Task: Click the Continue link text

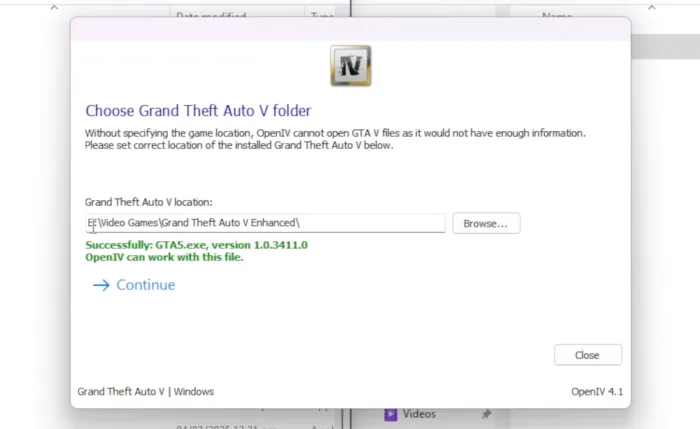Action: click(x=145, y=285)
